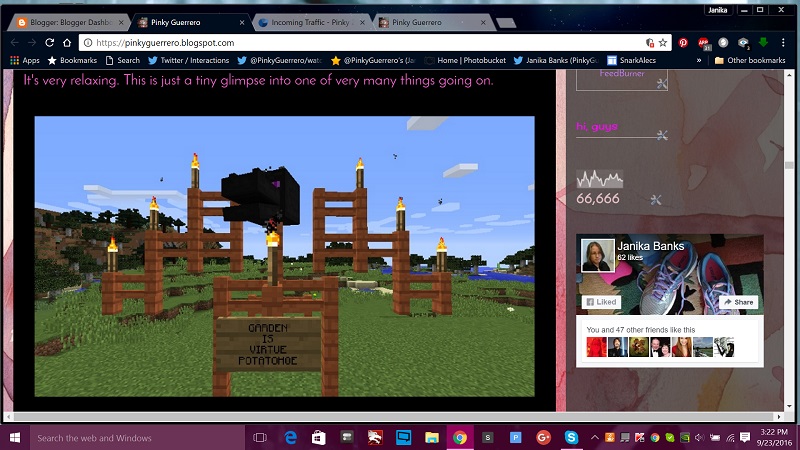Viewport: 800px width, 450px height.
Task: Open the SnarkAlecs bookmark
Action: 632,60
